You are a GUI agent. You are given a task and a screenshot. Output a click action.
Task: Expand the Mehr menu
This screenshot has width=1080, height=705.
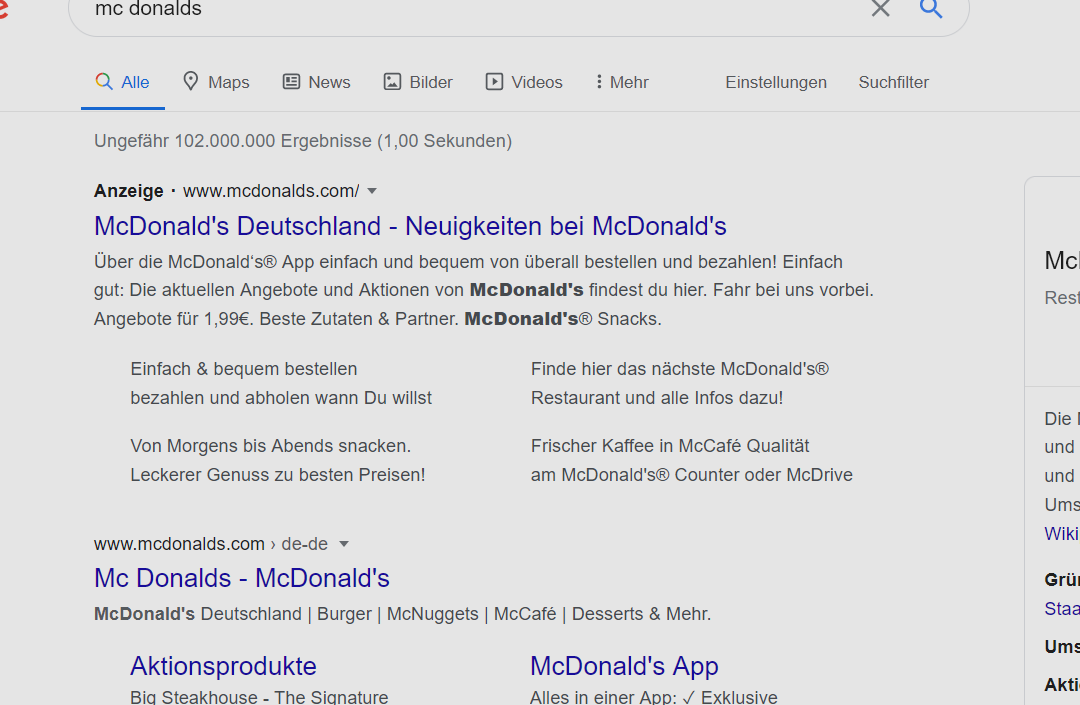tap(622, 82)
